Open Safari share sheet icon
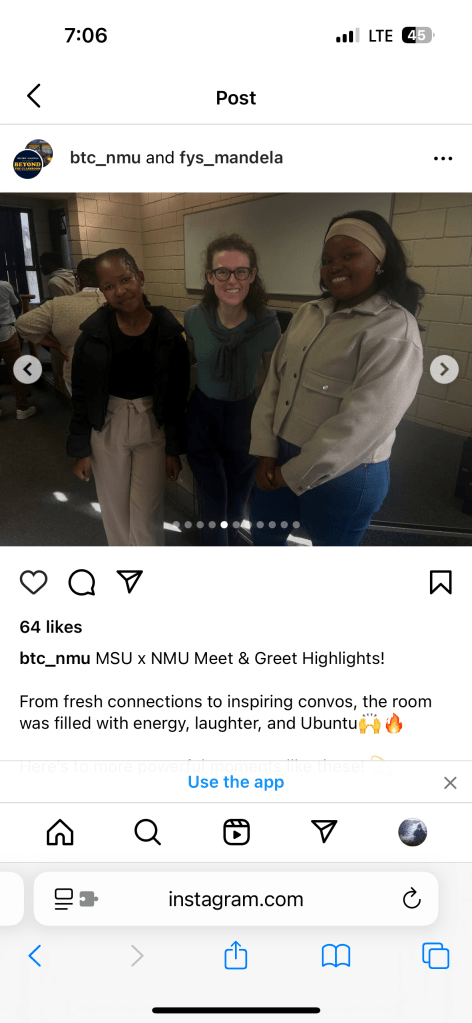The image size is (472, 1023). pos(236,956)
